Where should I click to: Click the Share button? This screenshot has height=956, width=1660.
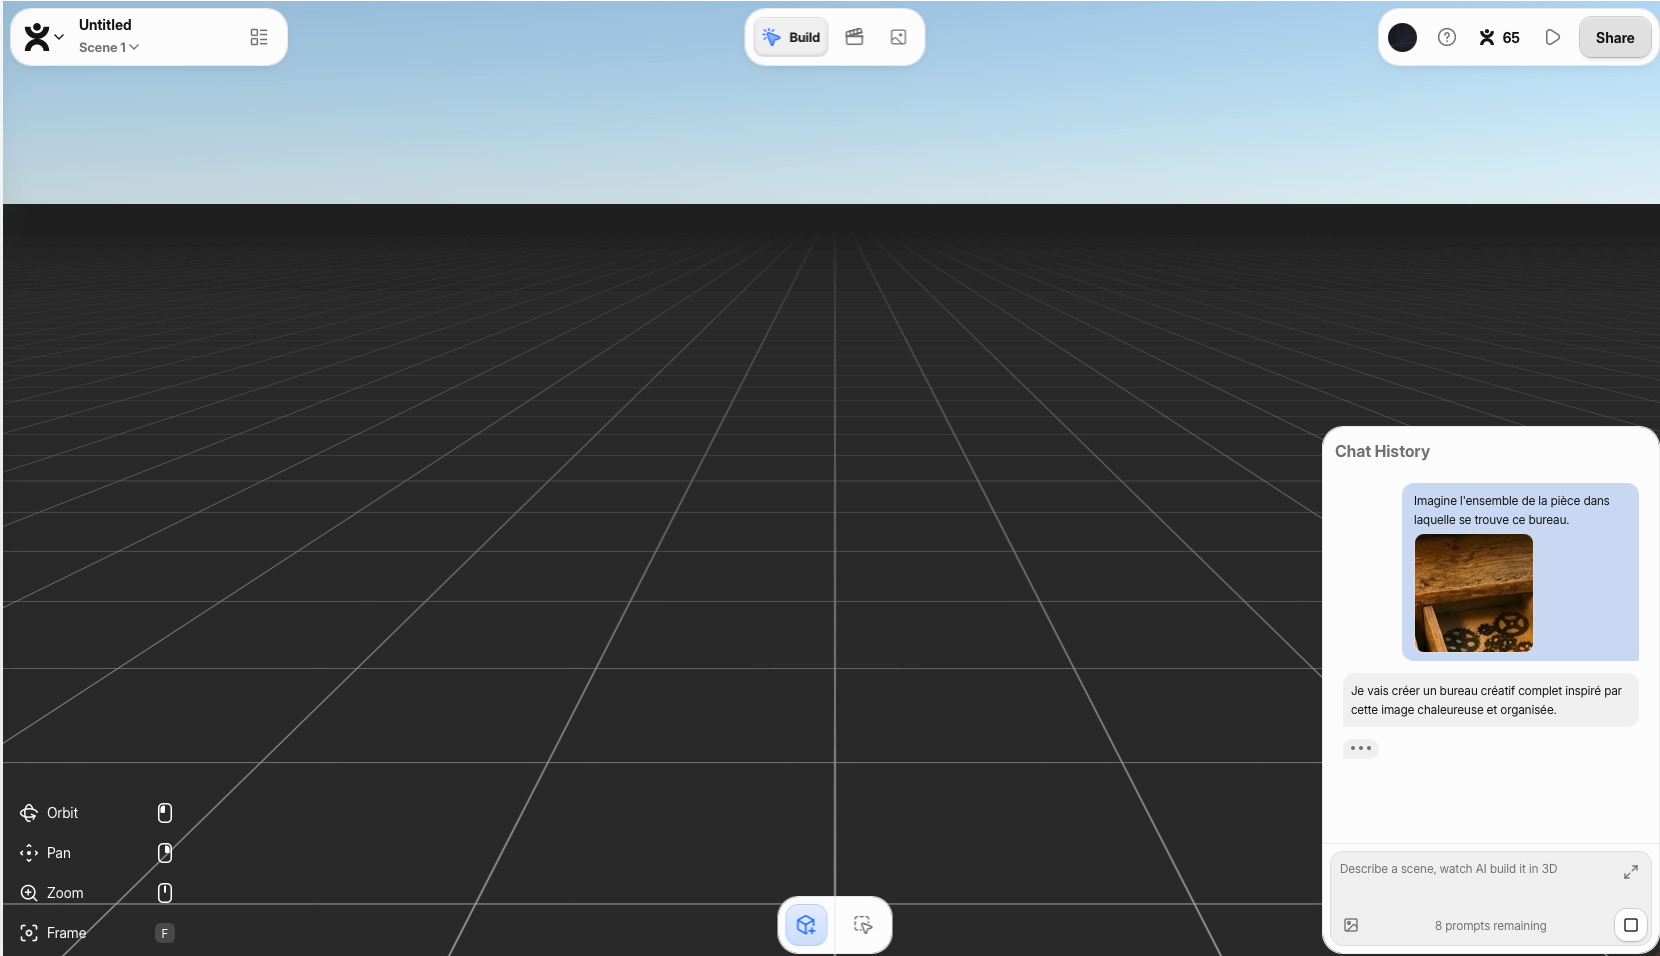[1614, 37]
